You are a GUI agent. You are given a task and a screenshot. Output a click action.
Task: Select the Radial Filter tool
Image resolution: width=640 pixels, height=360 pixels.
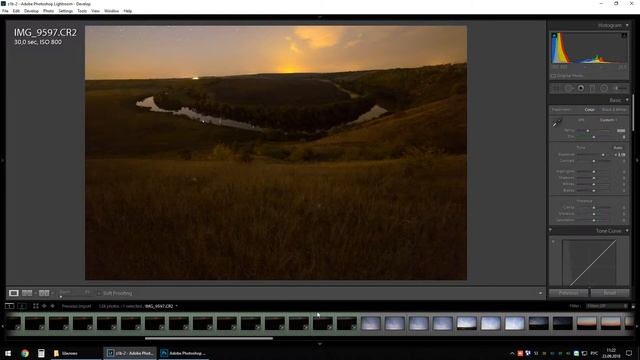point(604,88)
